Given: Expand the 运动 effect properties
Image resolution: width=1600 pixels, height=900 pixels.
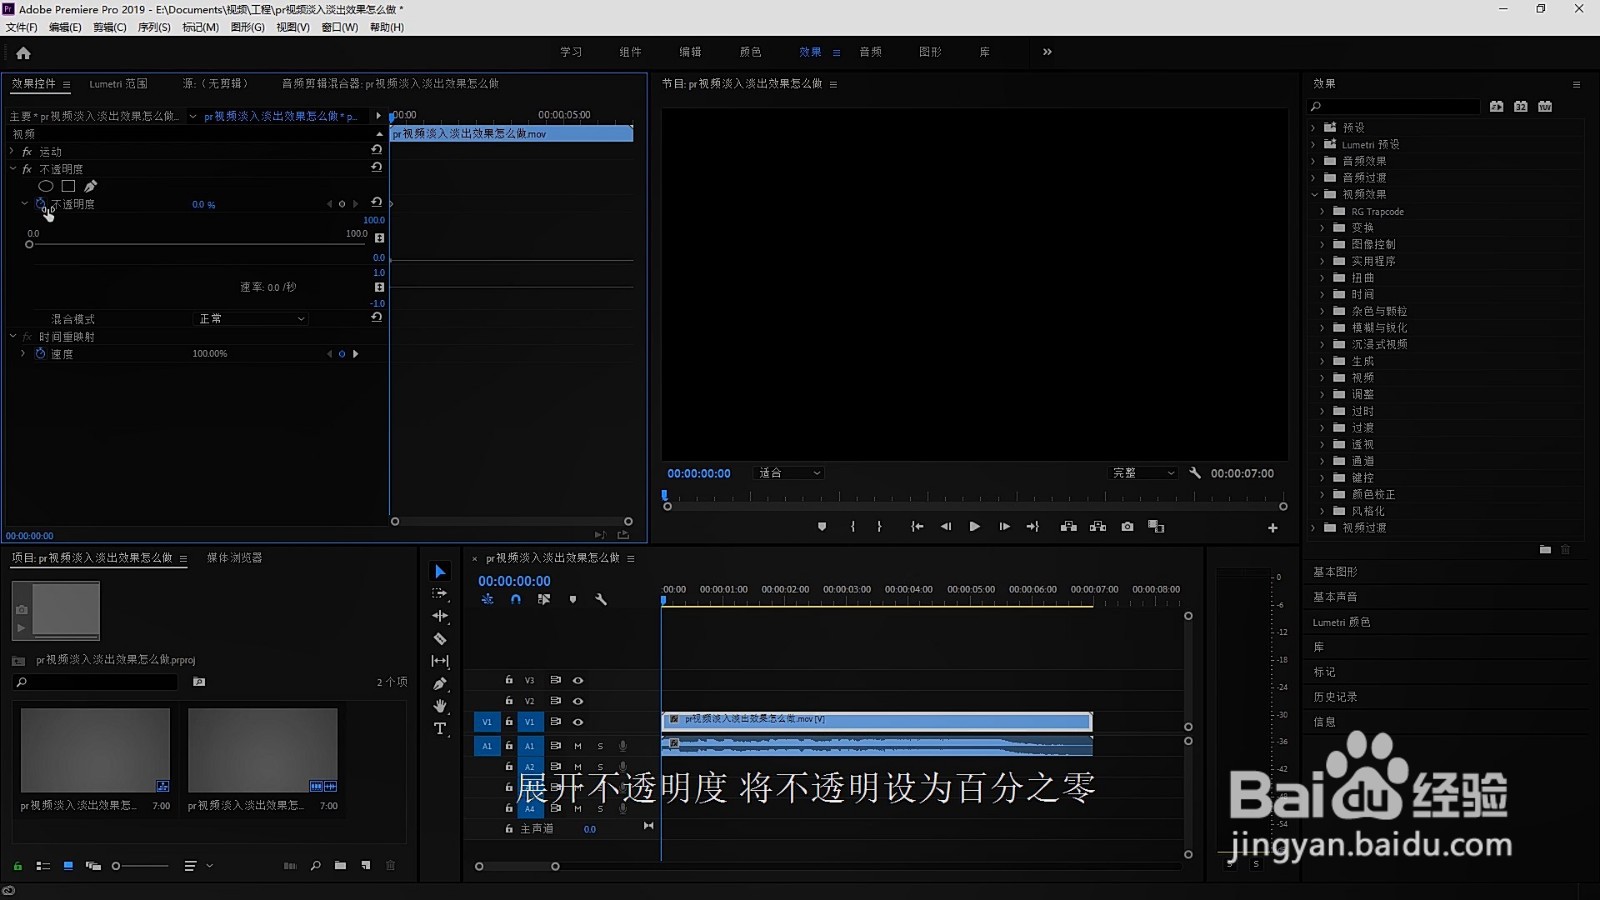Looking at the screenshot, I should pyautogui.click(x=12, y=152).
